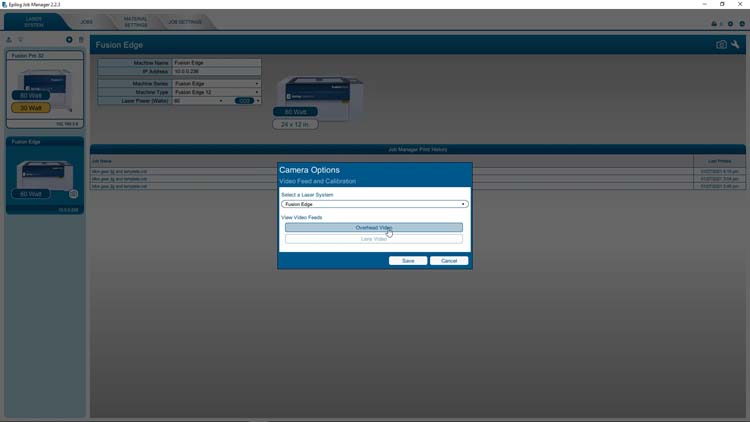The height and width of the screenshot is (422, 750).
Task: Expand the Machine Type dropdown
Action: [x=216, y=92]
